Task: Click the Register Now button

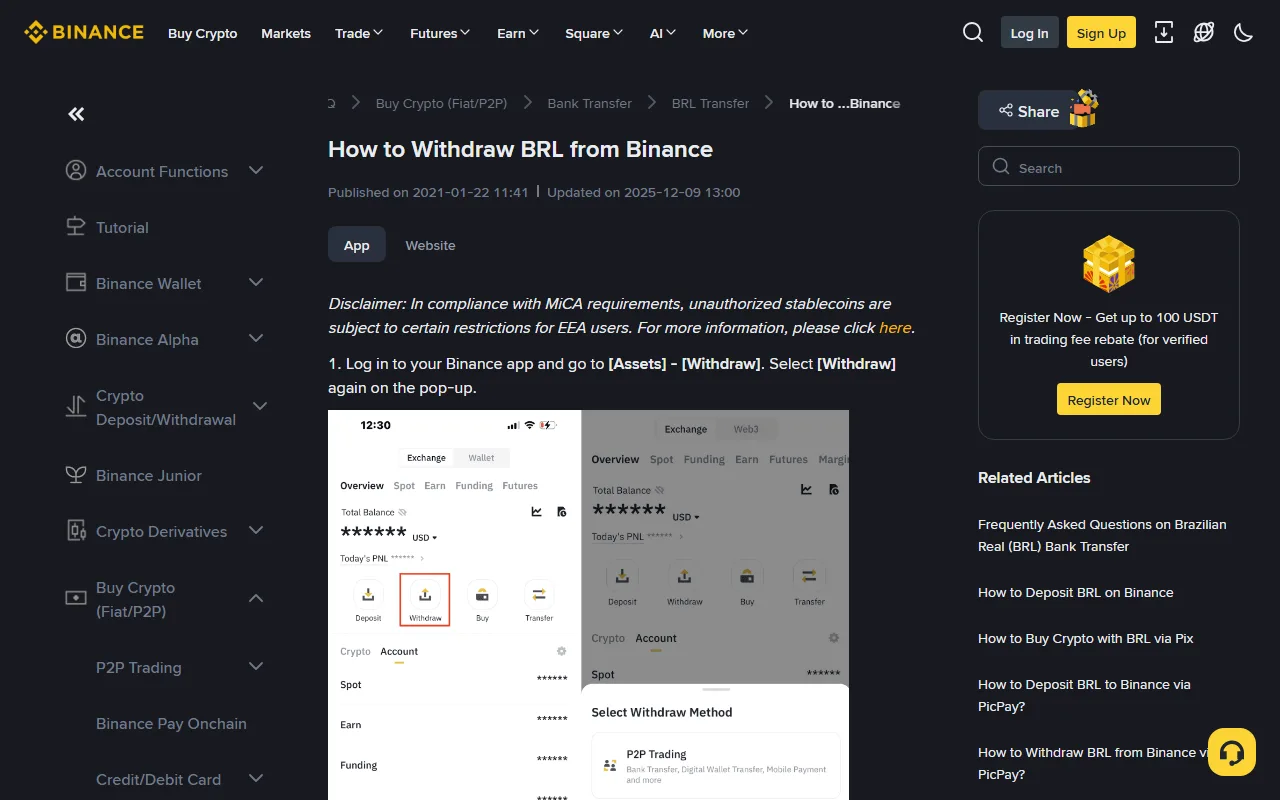Action: coord(1109,399)
